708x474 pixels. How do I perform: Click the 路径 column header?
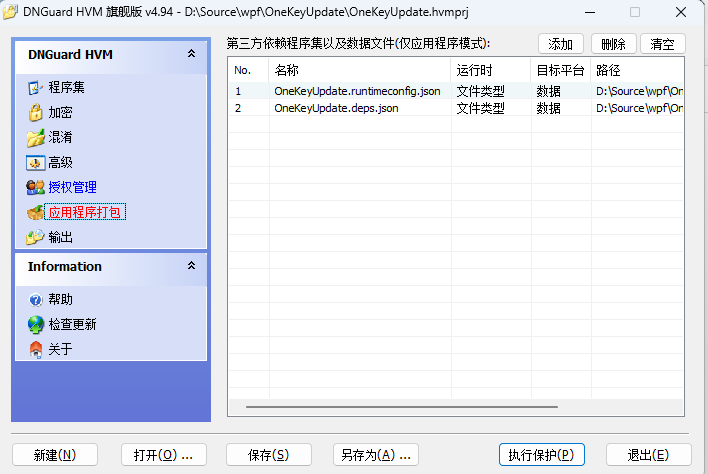pos(637,70)
